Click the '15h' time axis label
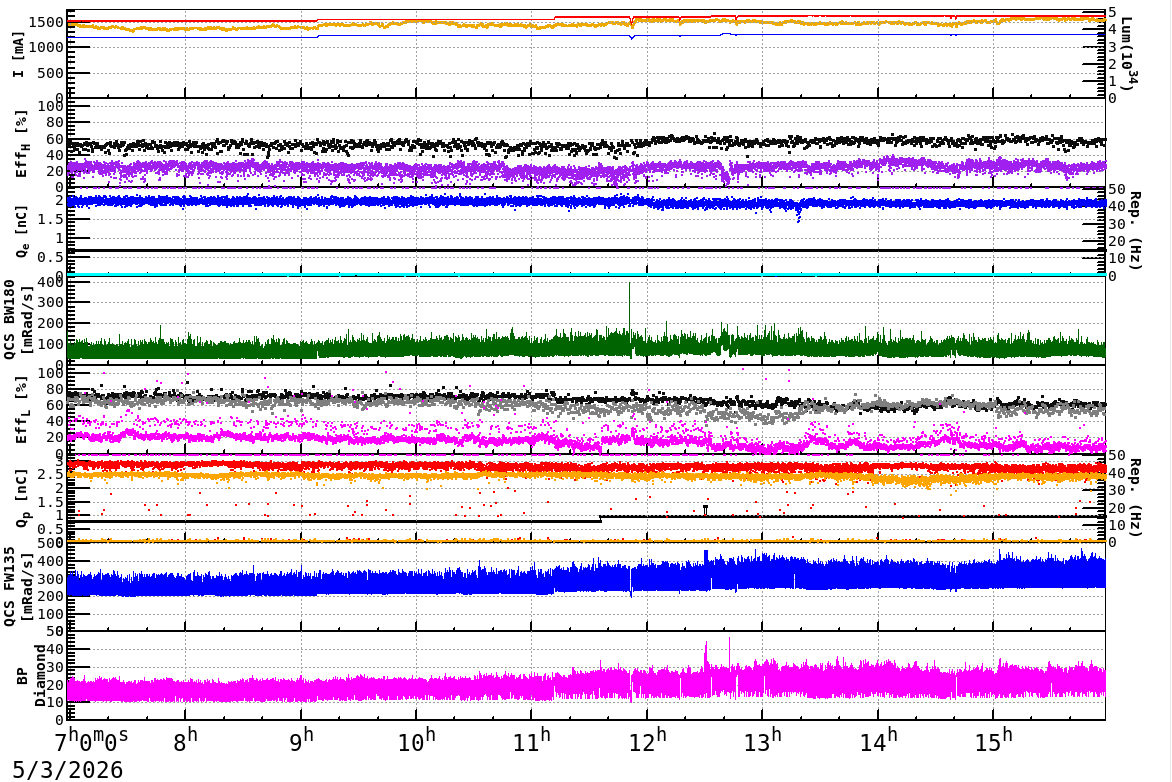 click(x=993, y=740)
